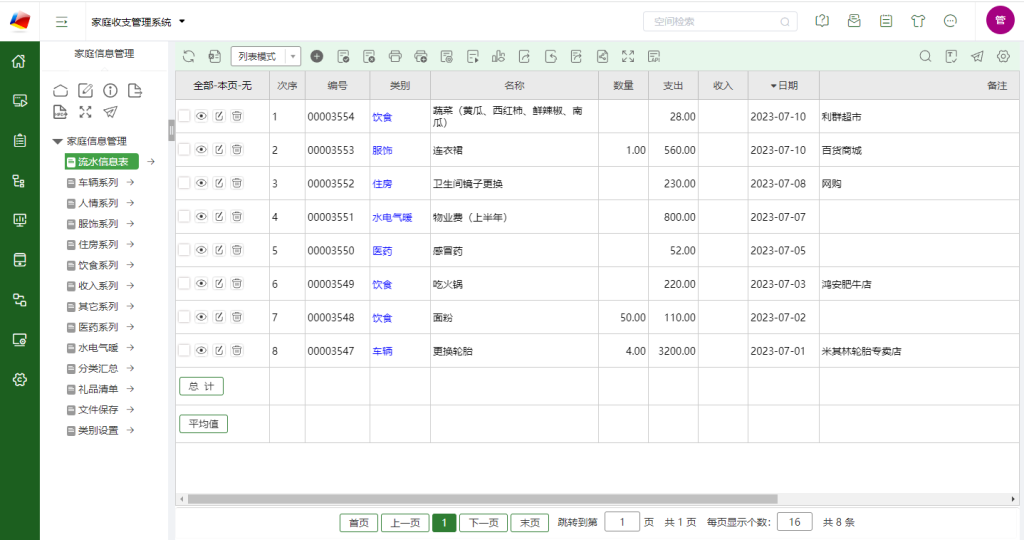Edit the row 00003553 连衣裙 with pencil icon
This screenshot has height=540, width=1024.
[219, 150]
